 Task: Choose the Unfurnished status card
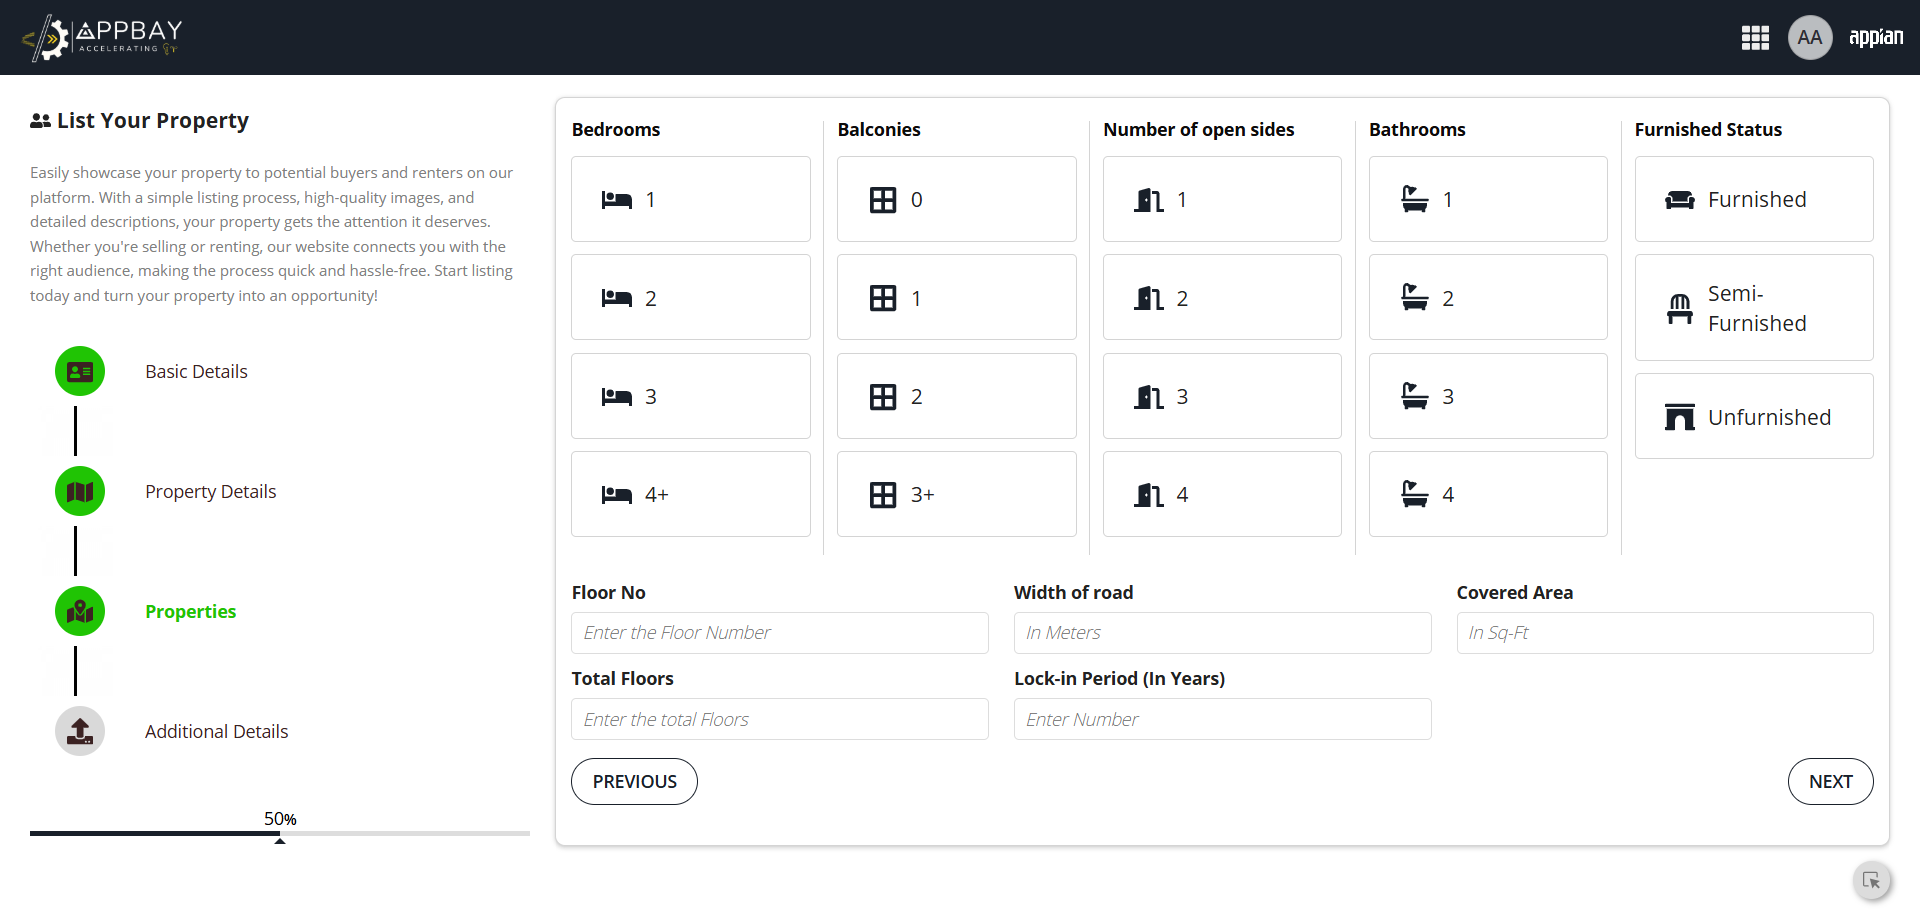1754,417
